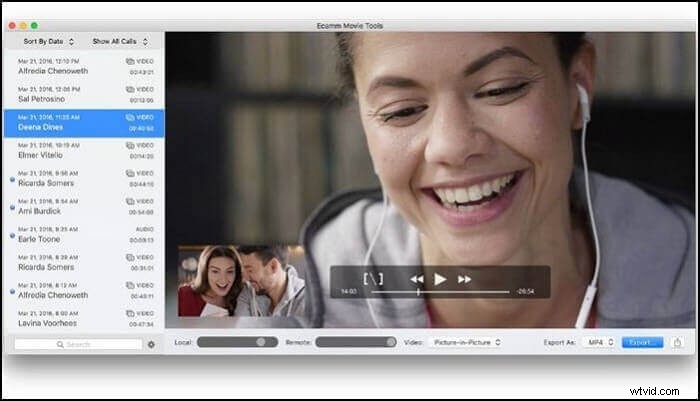700x401 pixels.
Task: Click the unread blue dot beside Ami Burdick
Action: 12,207
